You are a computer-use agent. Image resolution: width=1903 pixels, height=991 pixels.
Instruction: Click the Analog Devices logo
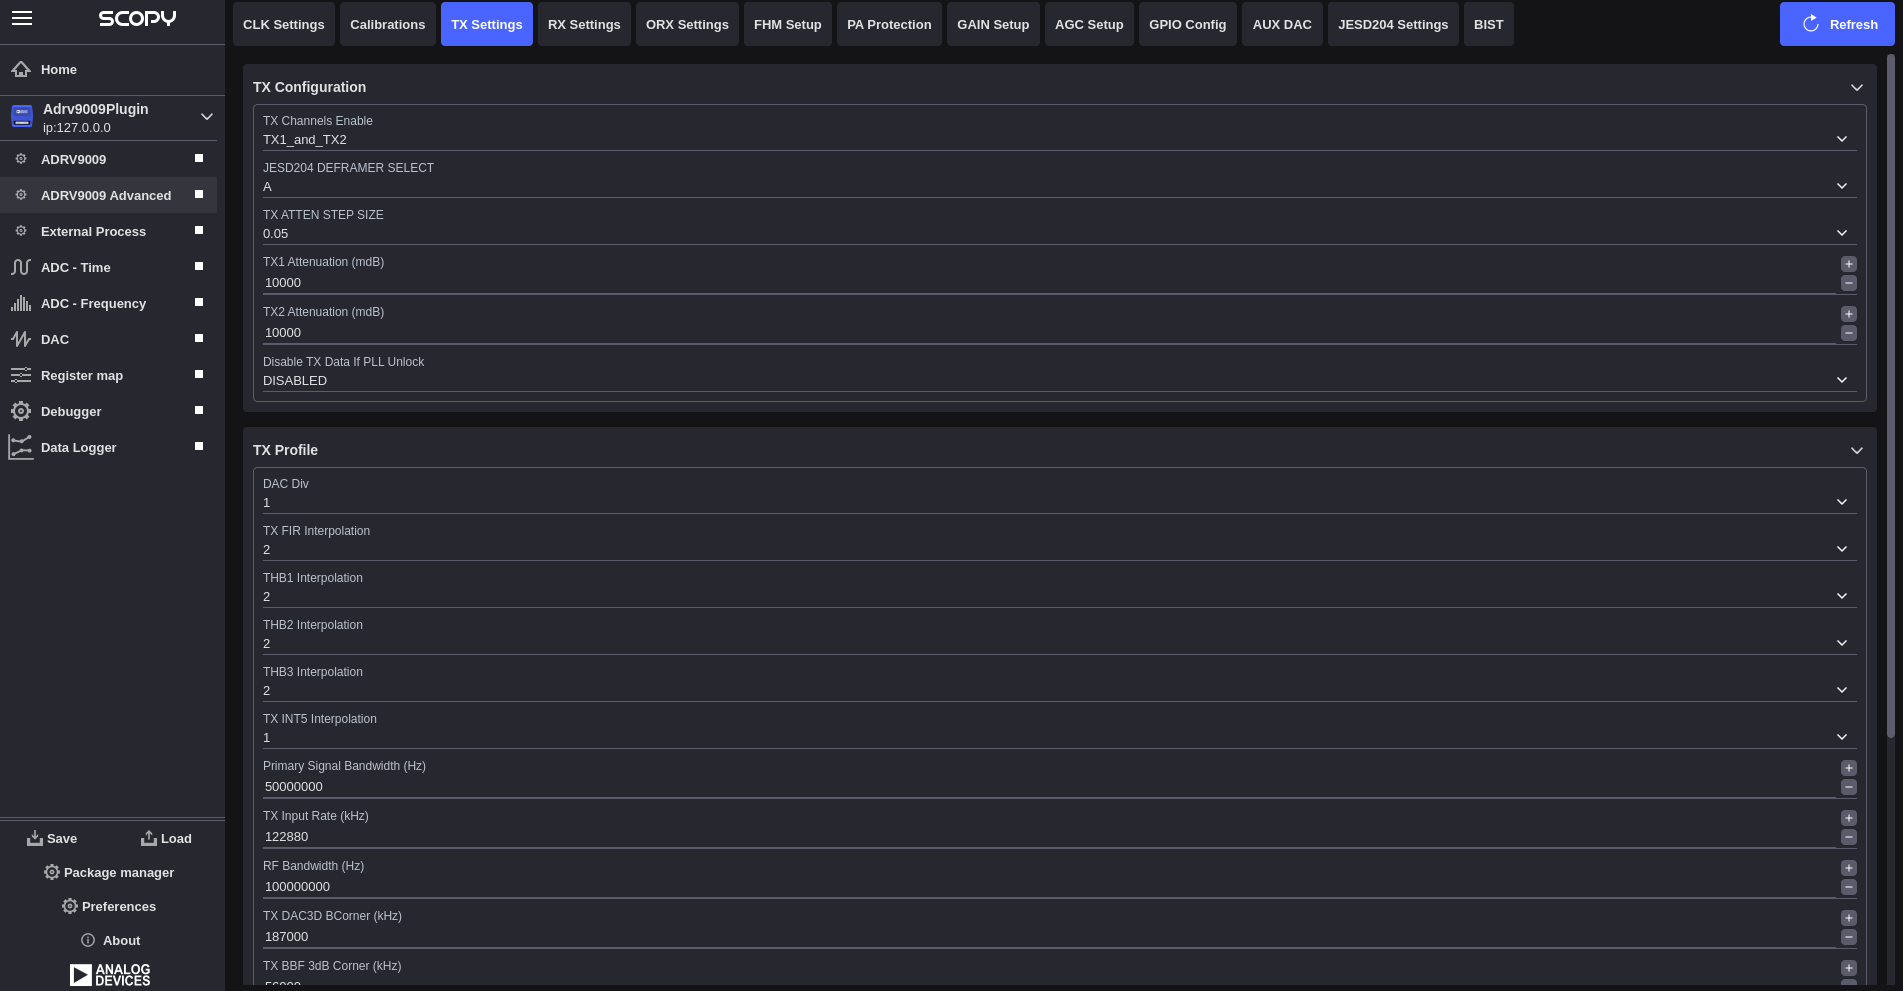(110, 975)
